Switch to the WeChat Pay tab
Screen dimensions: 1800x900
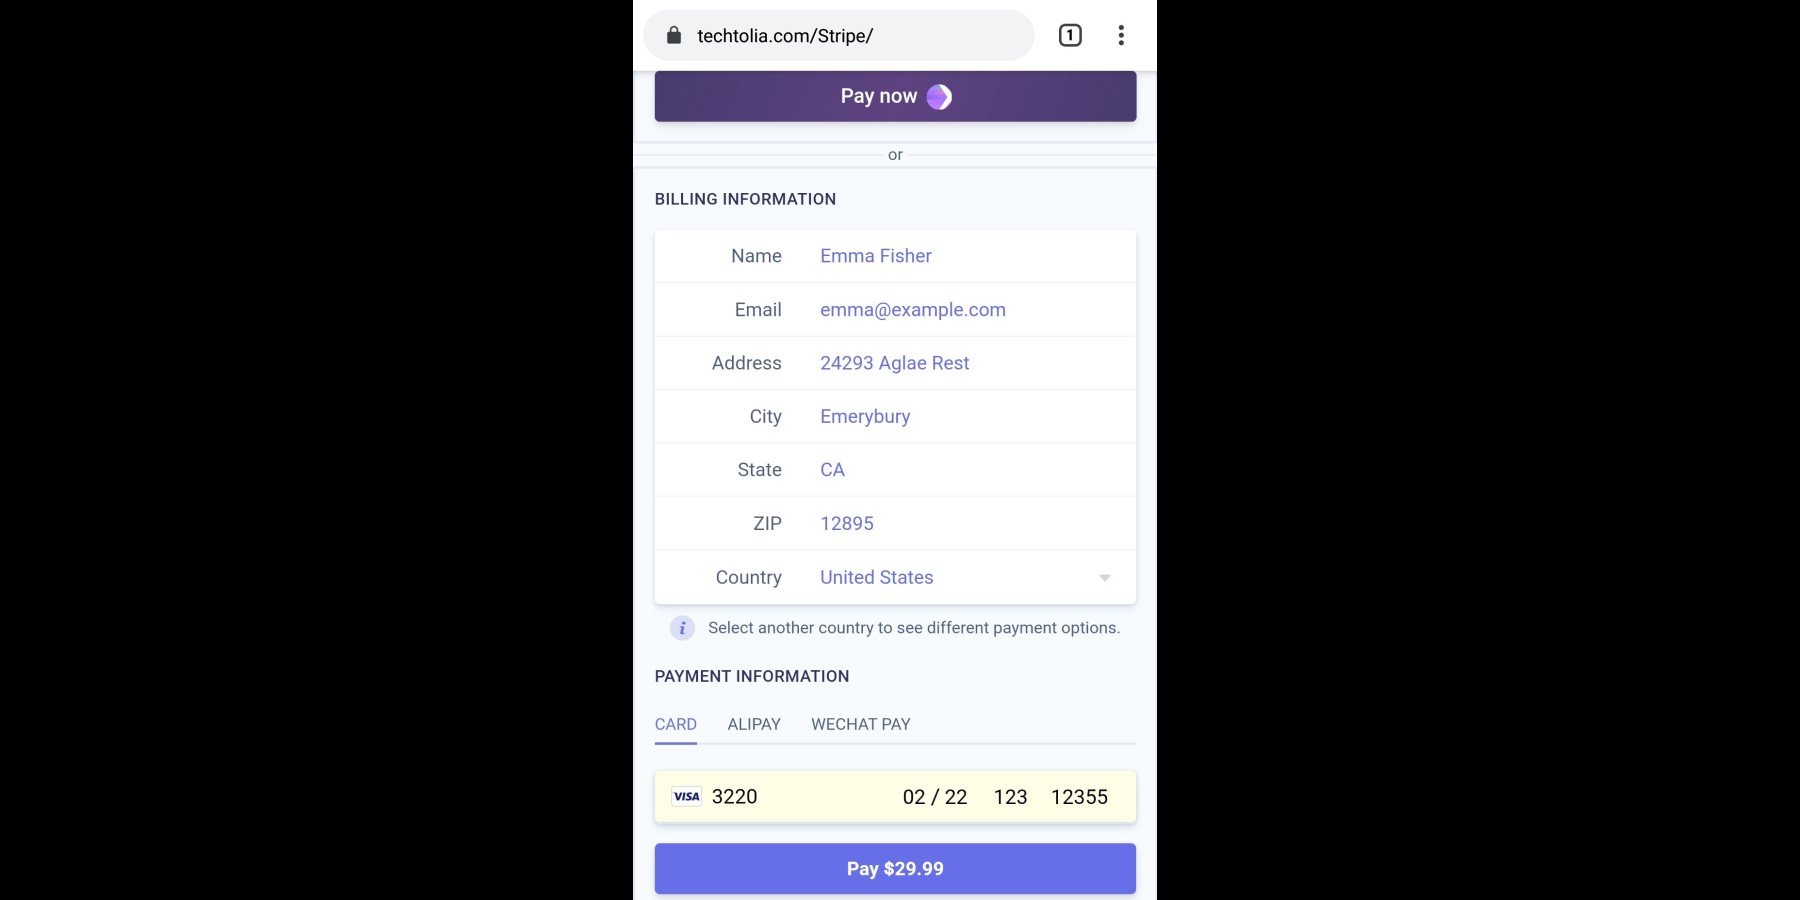point(860,724)
